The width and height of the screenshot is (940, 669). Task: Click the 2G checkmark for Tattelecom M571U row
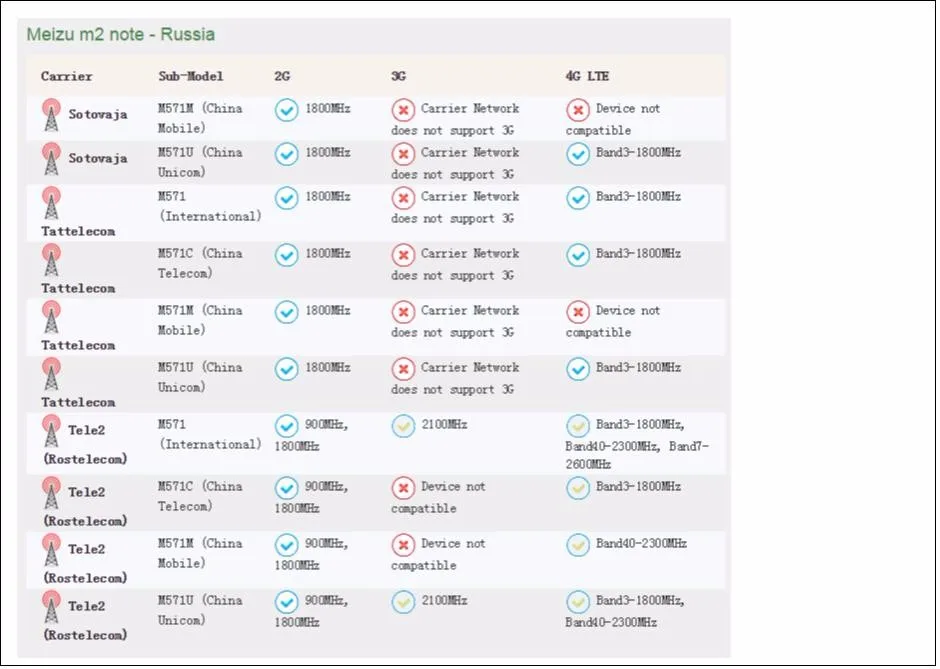287,369
